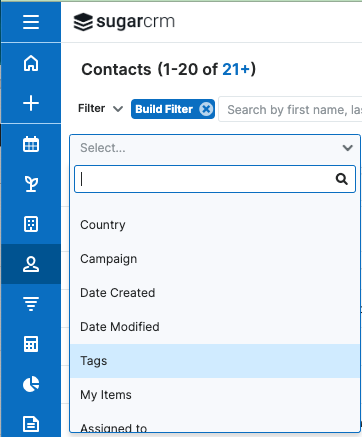Expand the Filter dropdown
362x437 pixels.
click(100, 109)
